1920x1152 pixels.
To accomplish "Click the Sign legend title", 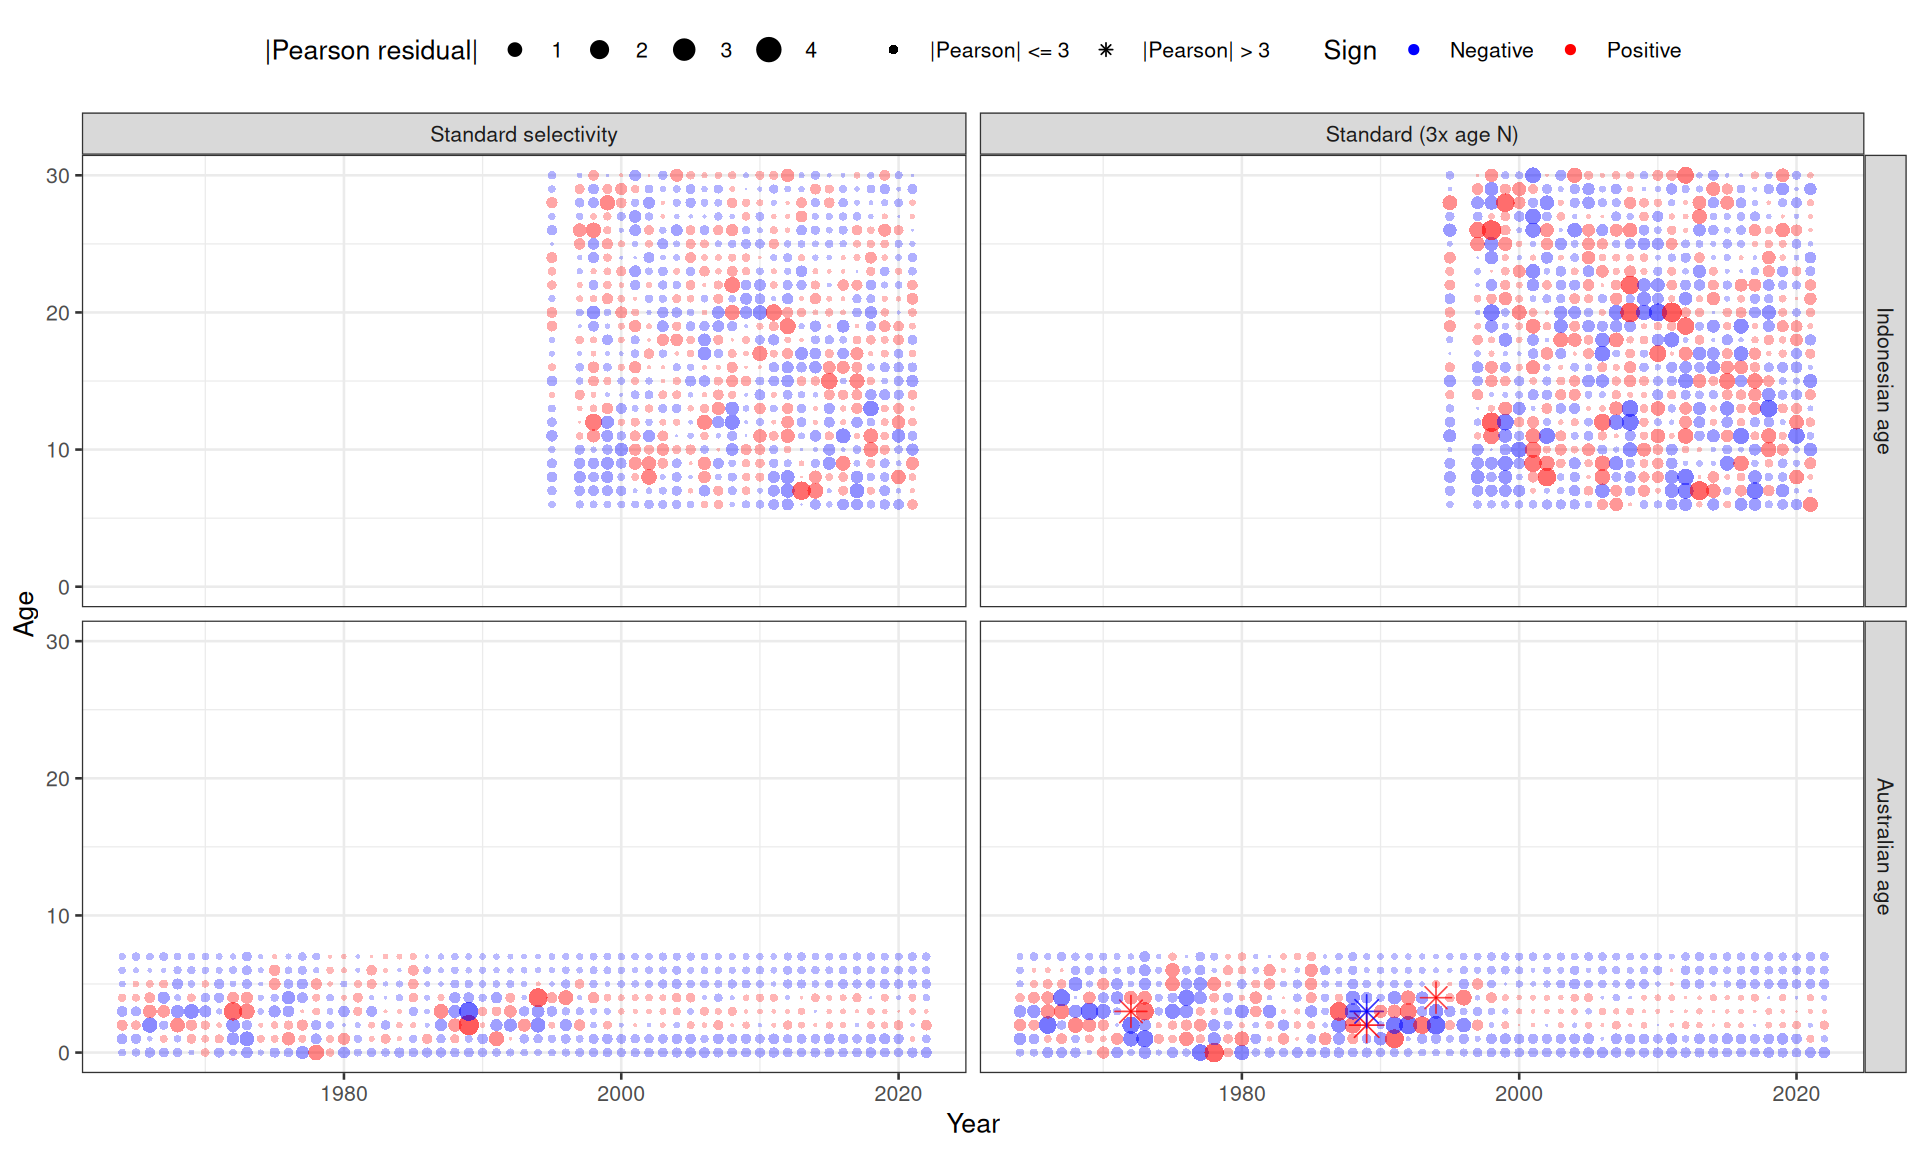I will pyautogui.click(x=1350, y=50).
